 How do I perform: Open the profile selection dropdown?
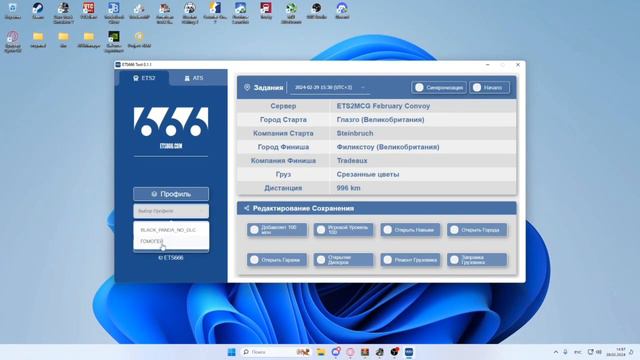pos(171,211)
